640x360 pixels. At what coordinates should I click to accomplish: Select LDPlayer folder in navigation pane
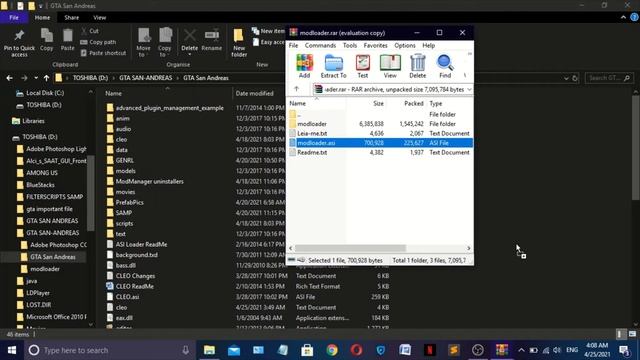pyautogui.click(x=38, y=293)
